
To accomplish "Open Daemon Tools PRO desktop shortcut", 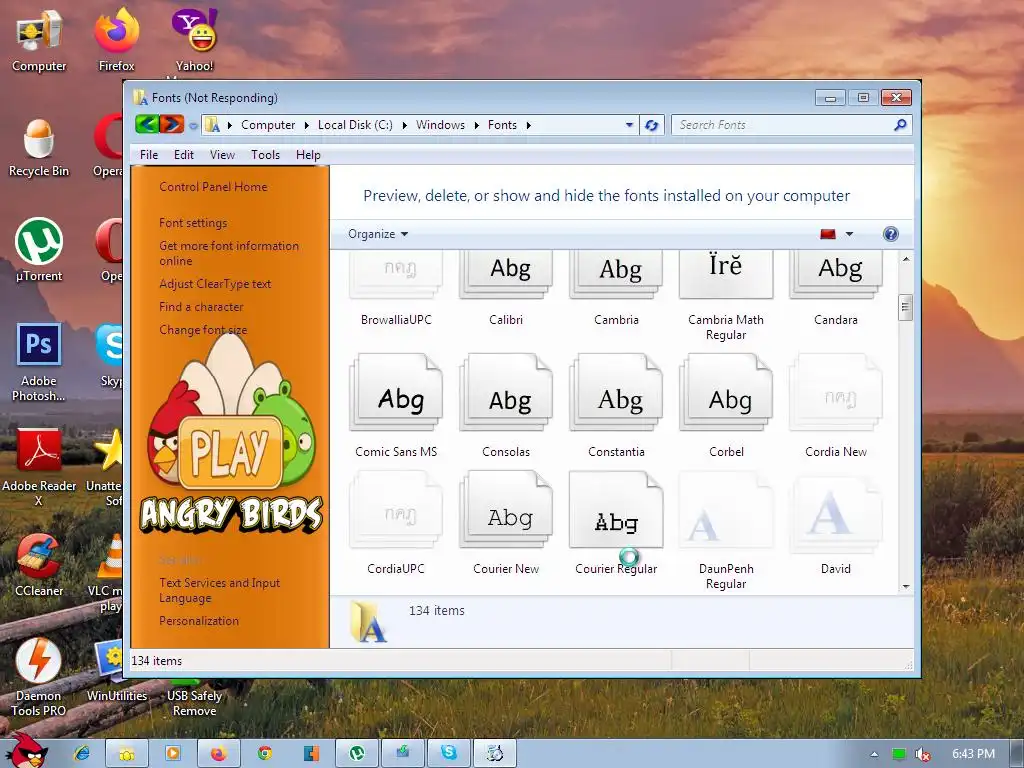I will click(39, 677).
